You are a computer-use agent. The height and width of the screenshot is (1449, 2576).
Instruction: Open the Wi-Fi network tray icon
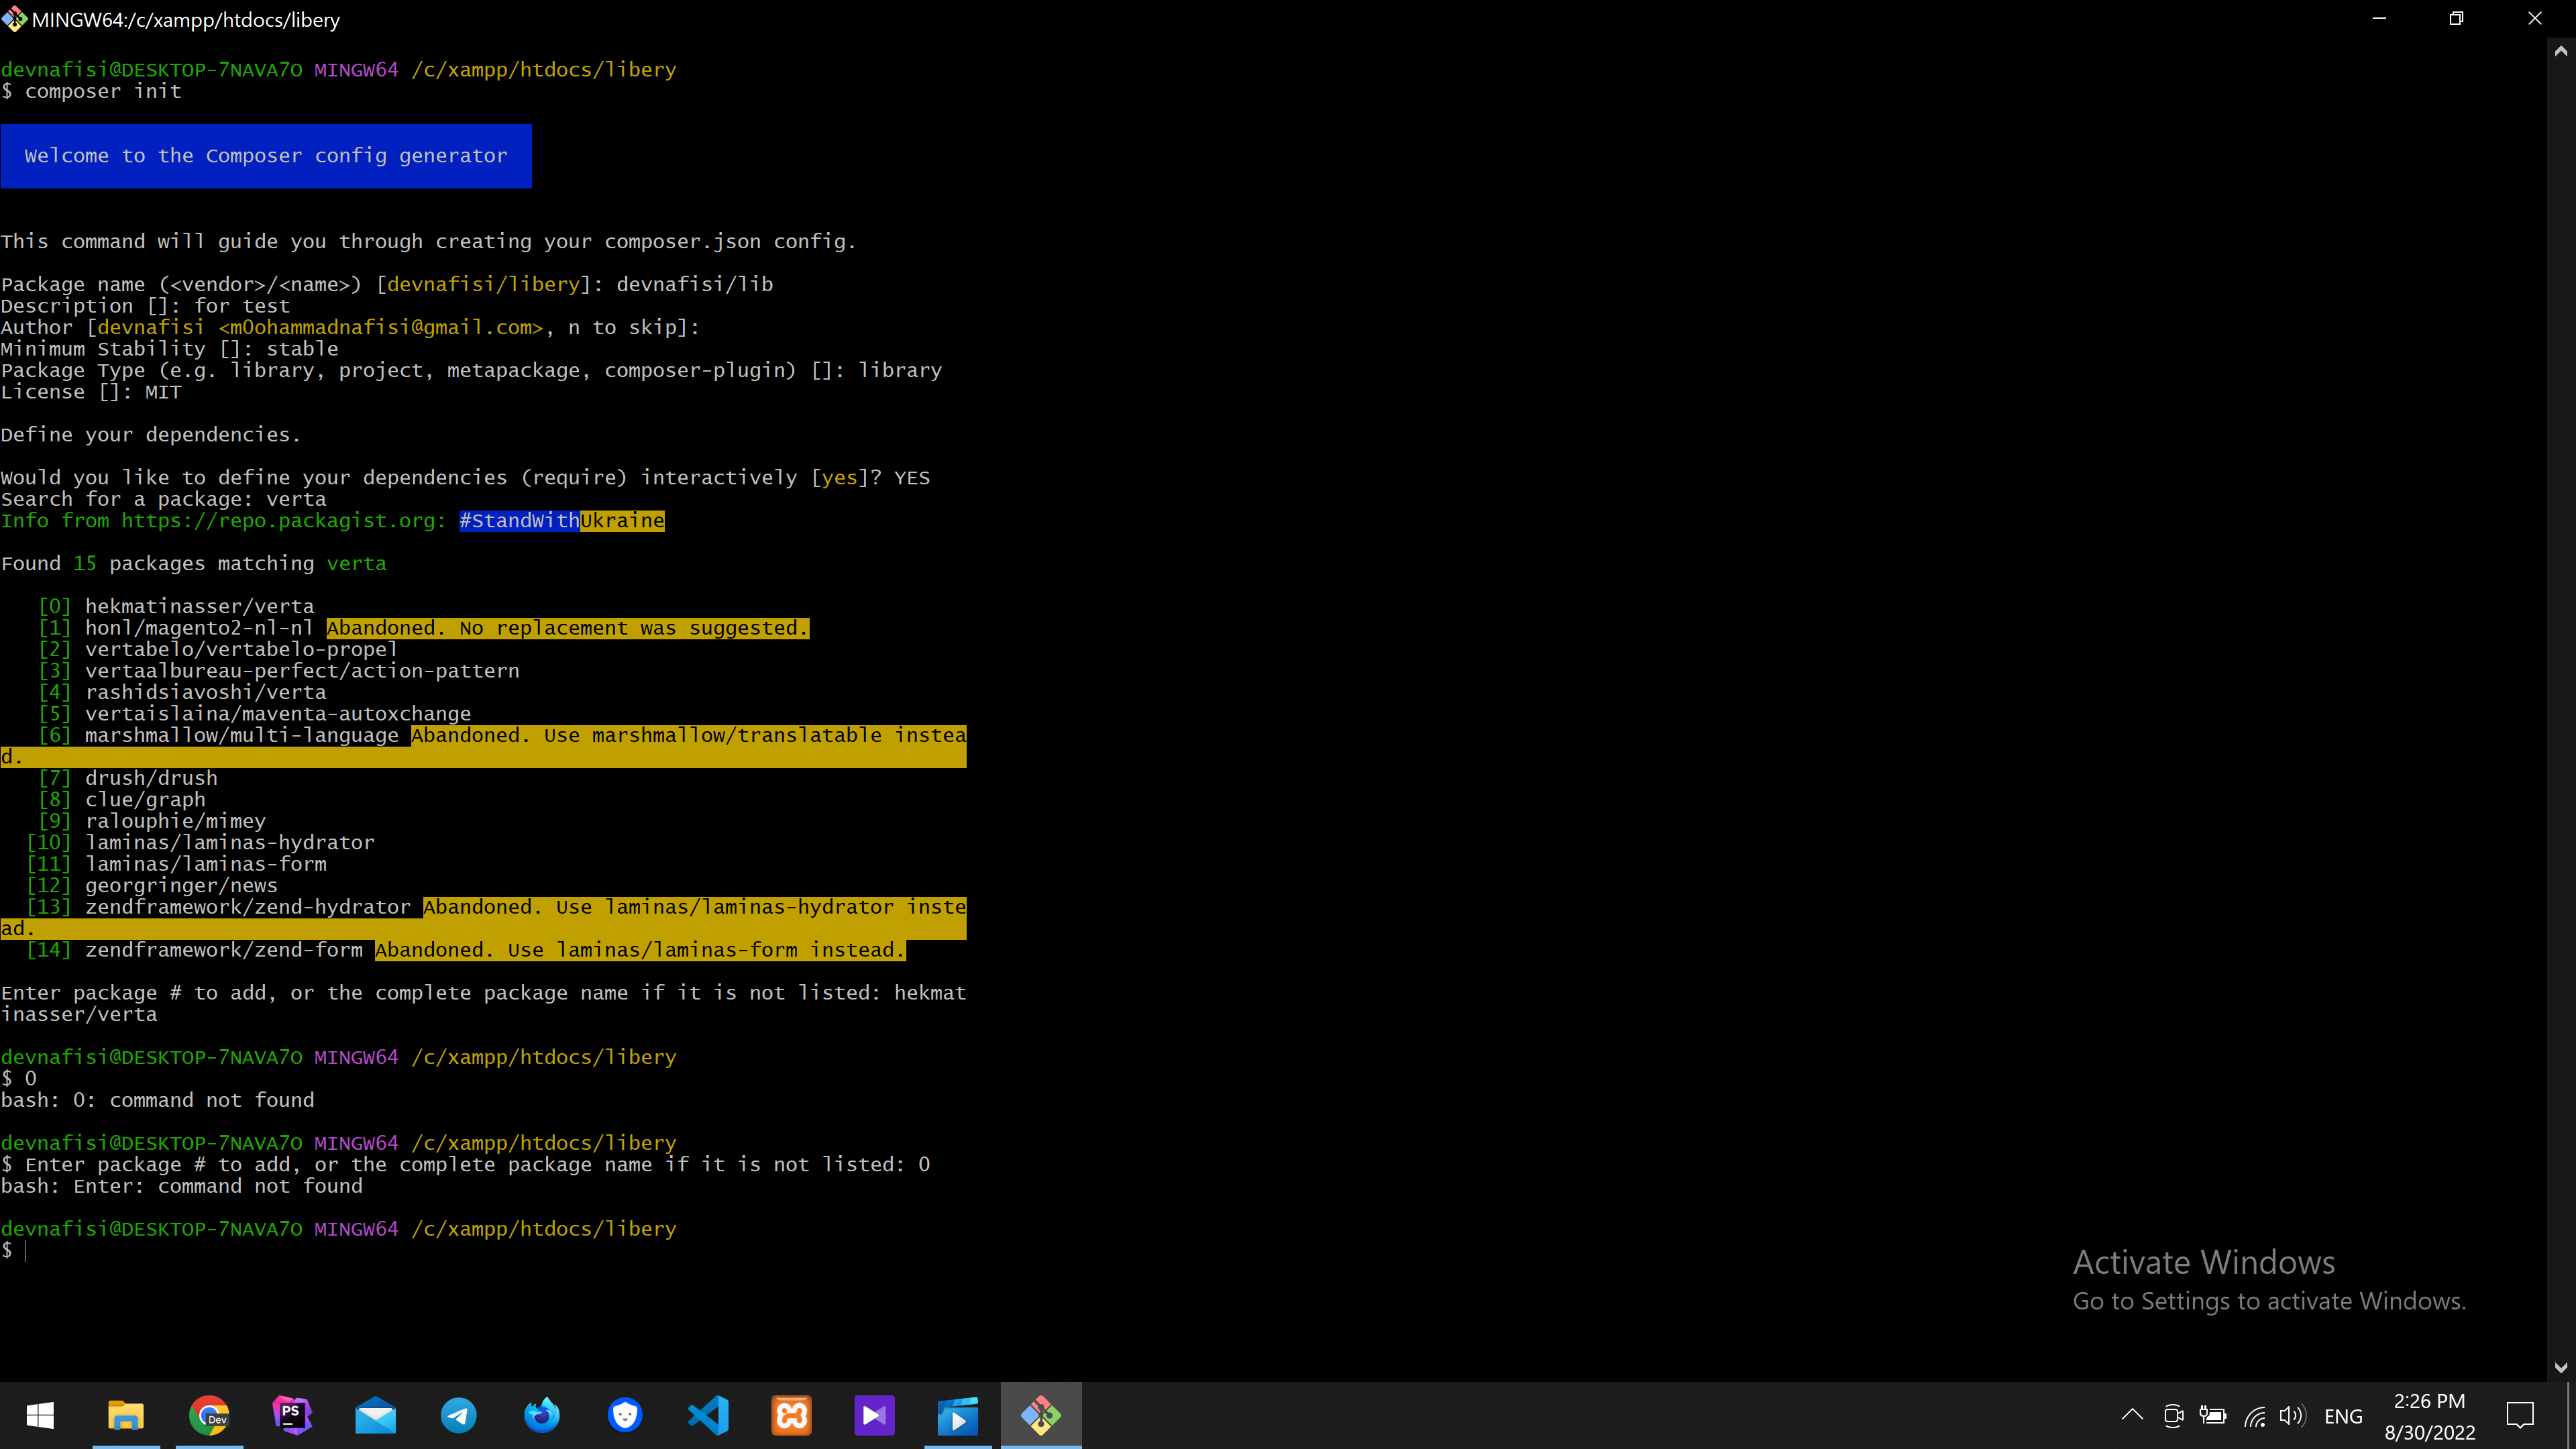click(2254, 1416)
